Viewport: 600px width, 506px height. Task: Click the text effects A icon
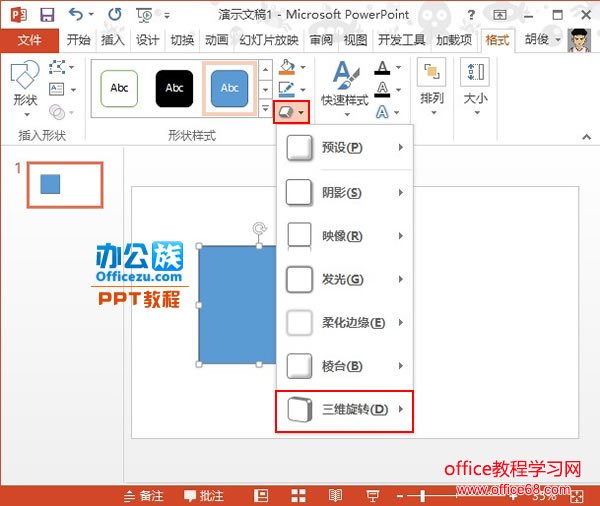click(x=382, y=112)
